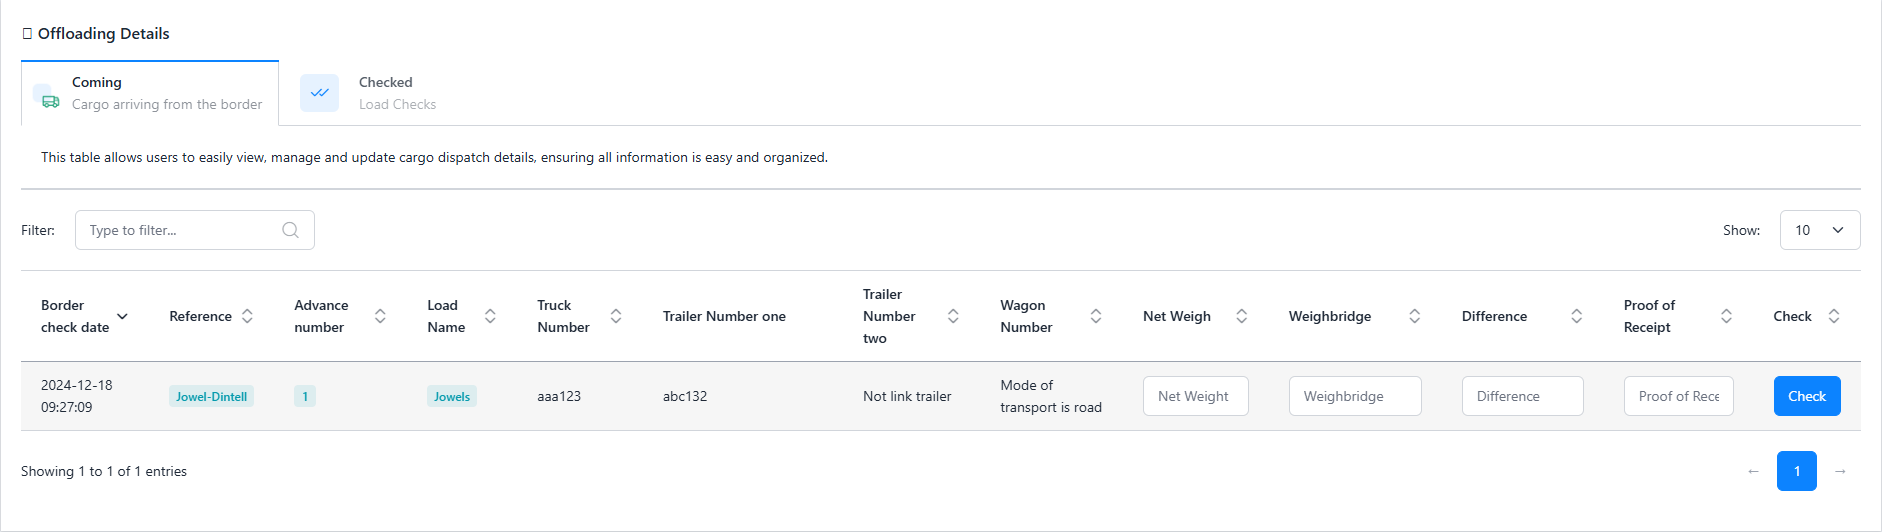
Task: Click the previous page arrow
Action: 1753,471
